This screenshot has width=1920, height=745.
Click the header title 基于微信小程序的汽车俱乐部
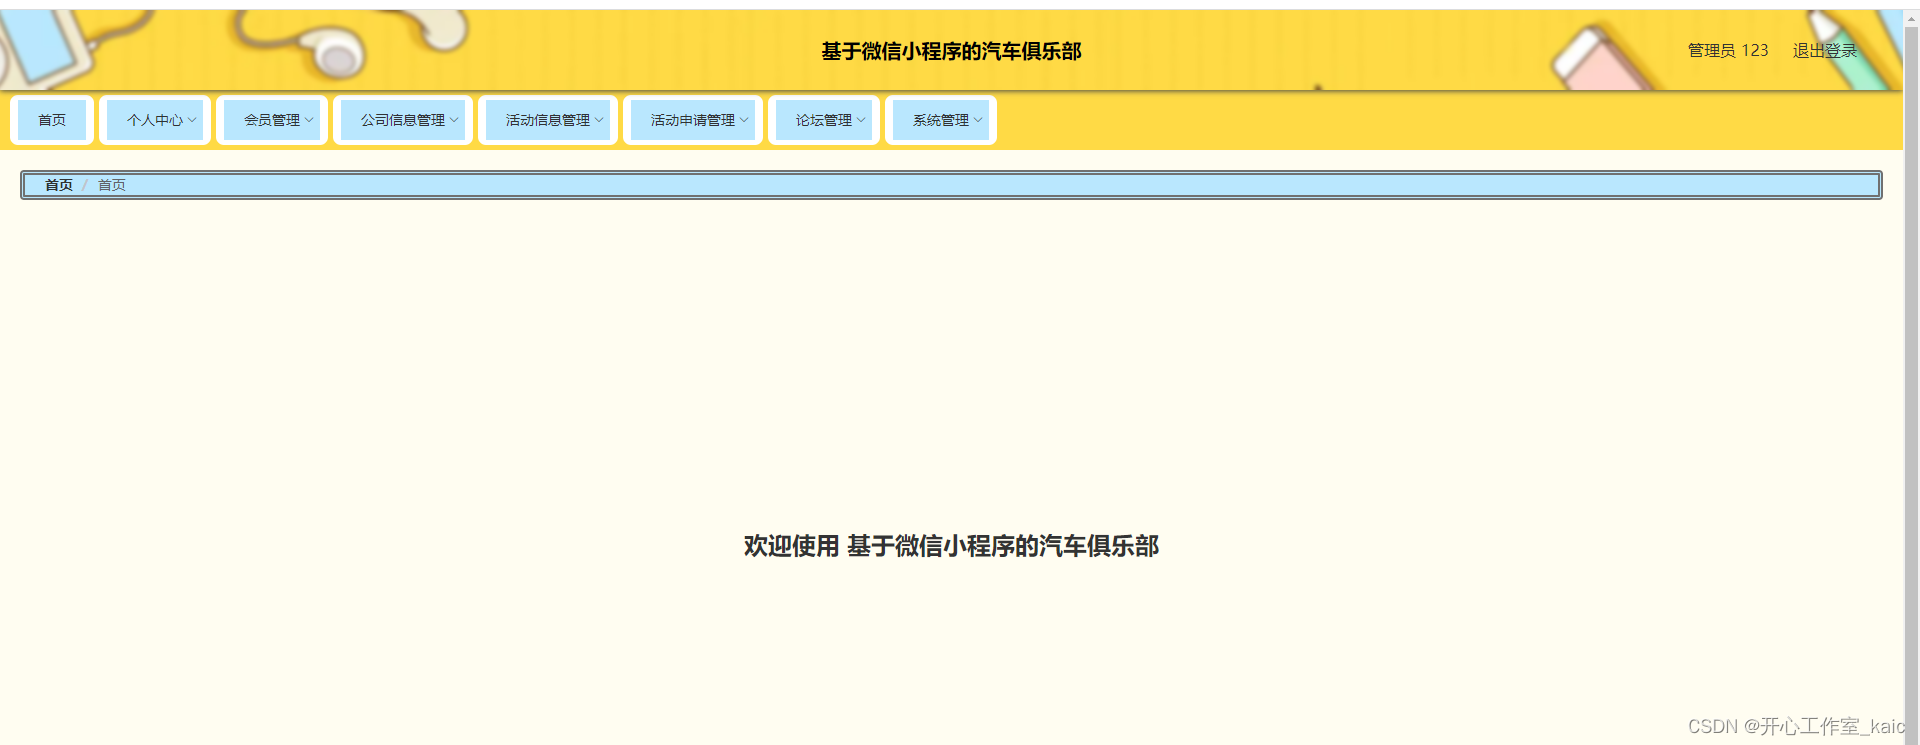pos(951,51)
